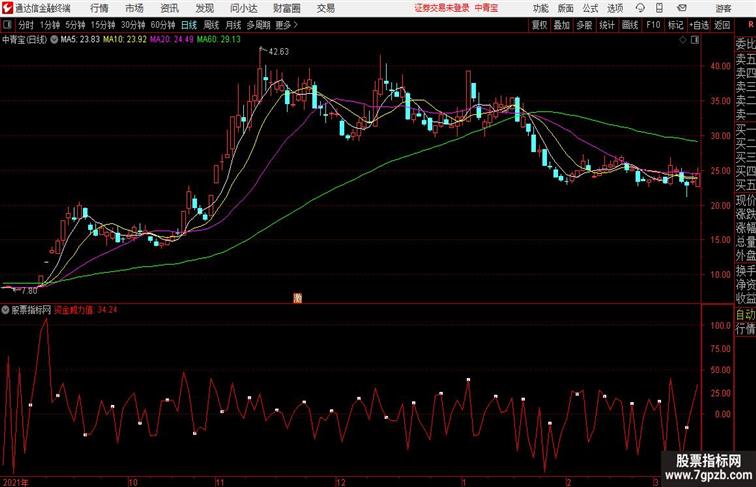
Task: Open the customer service headset icon
Action: [640, 8]
